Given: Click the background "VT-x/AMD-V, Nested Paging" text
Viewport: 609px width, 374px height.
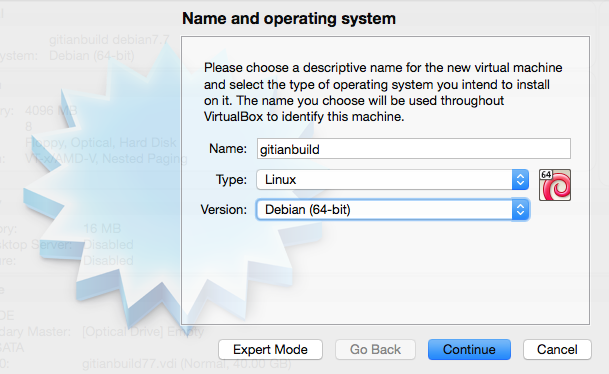Looking at the screenshot, I should [x=106, y=158].
